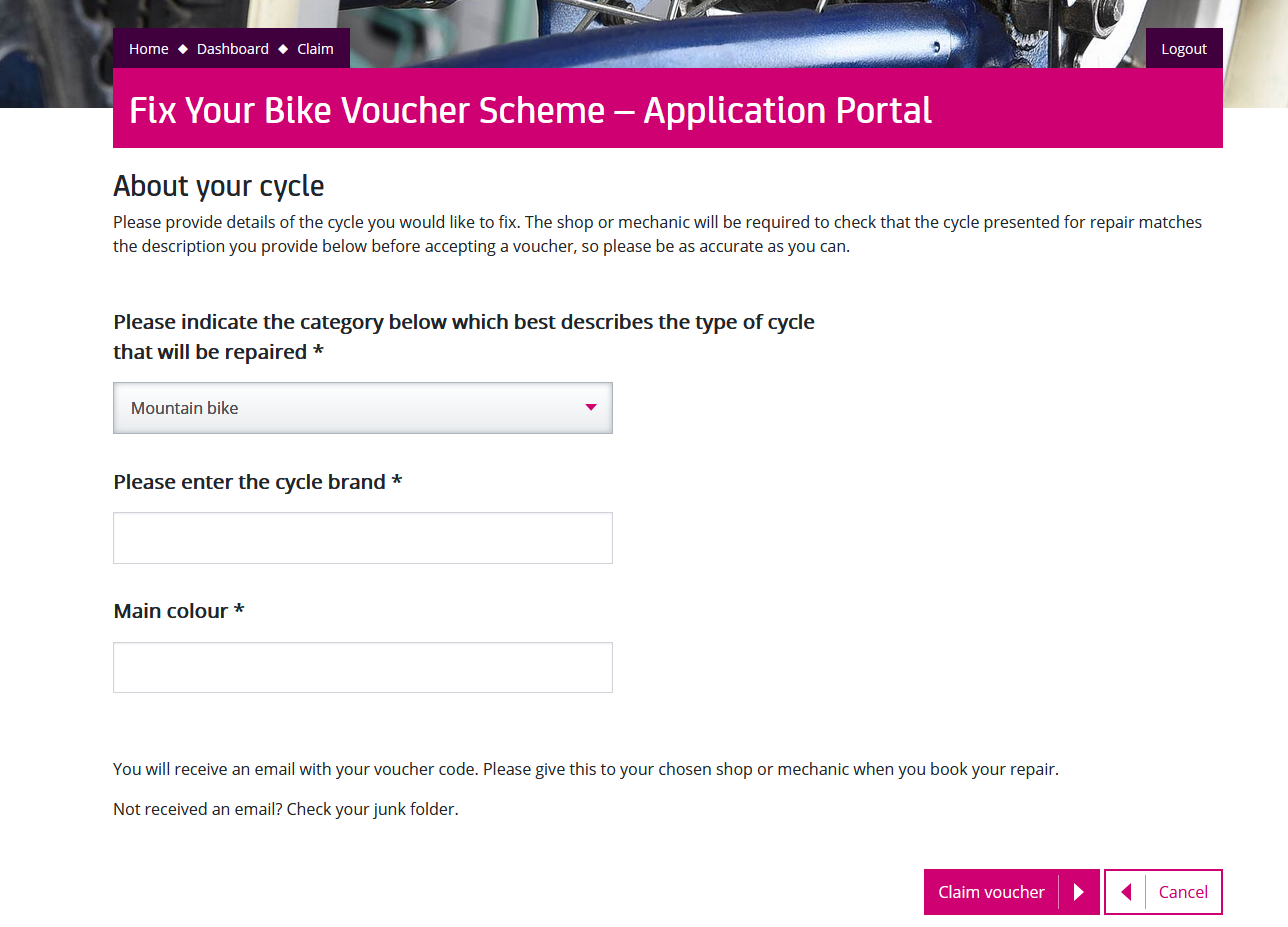
Task: Click inside the cycle brand field
Action: point(363,537)
